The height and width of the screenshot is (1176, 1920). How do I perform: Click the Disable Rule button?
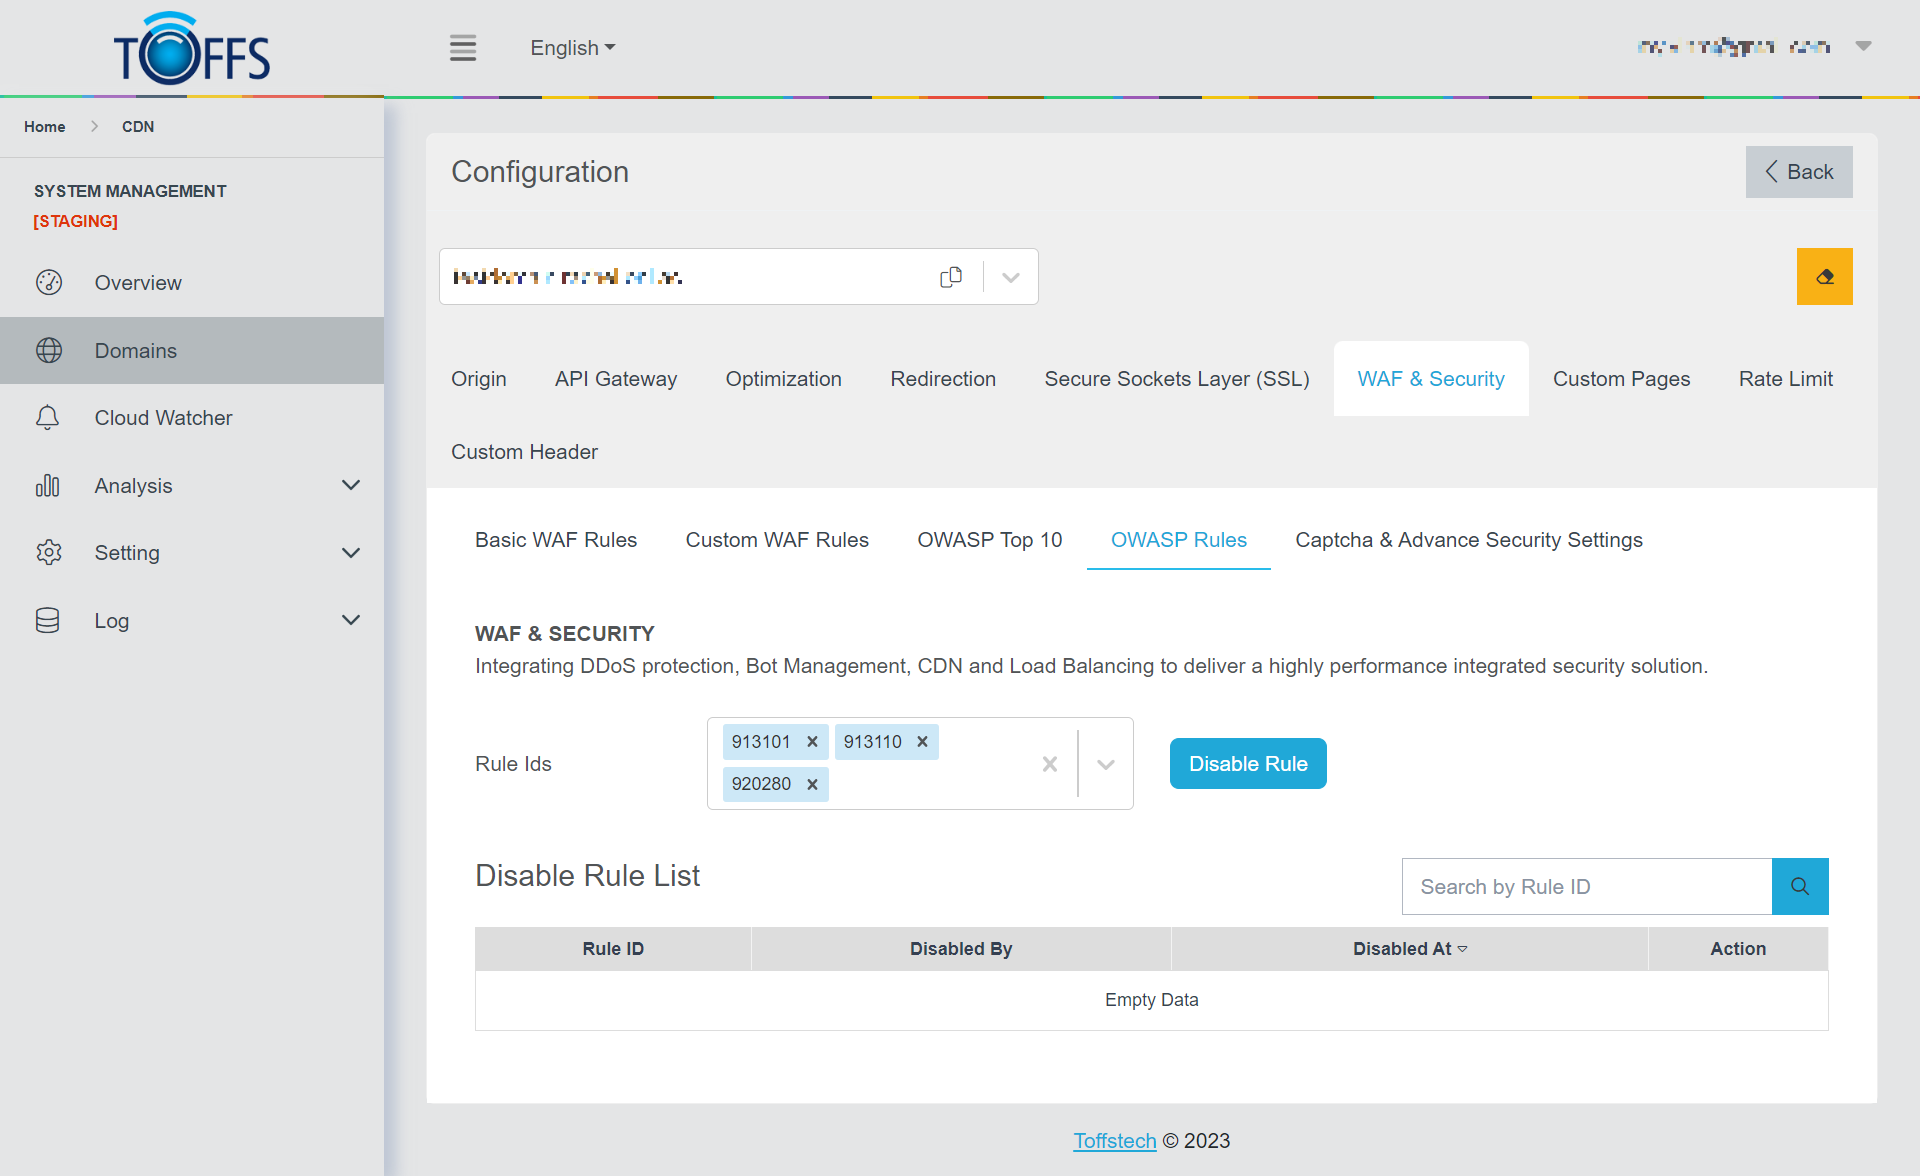coord(1247,764)
